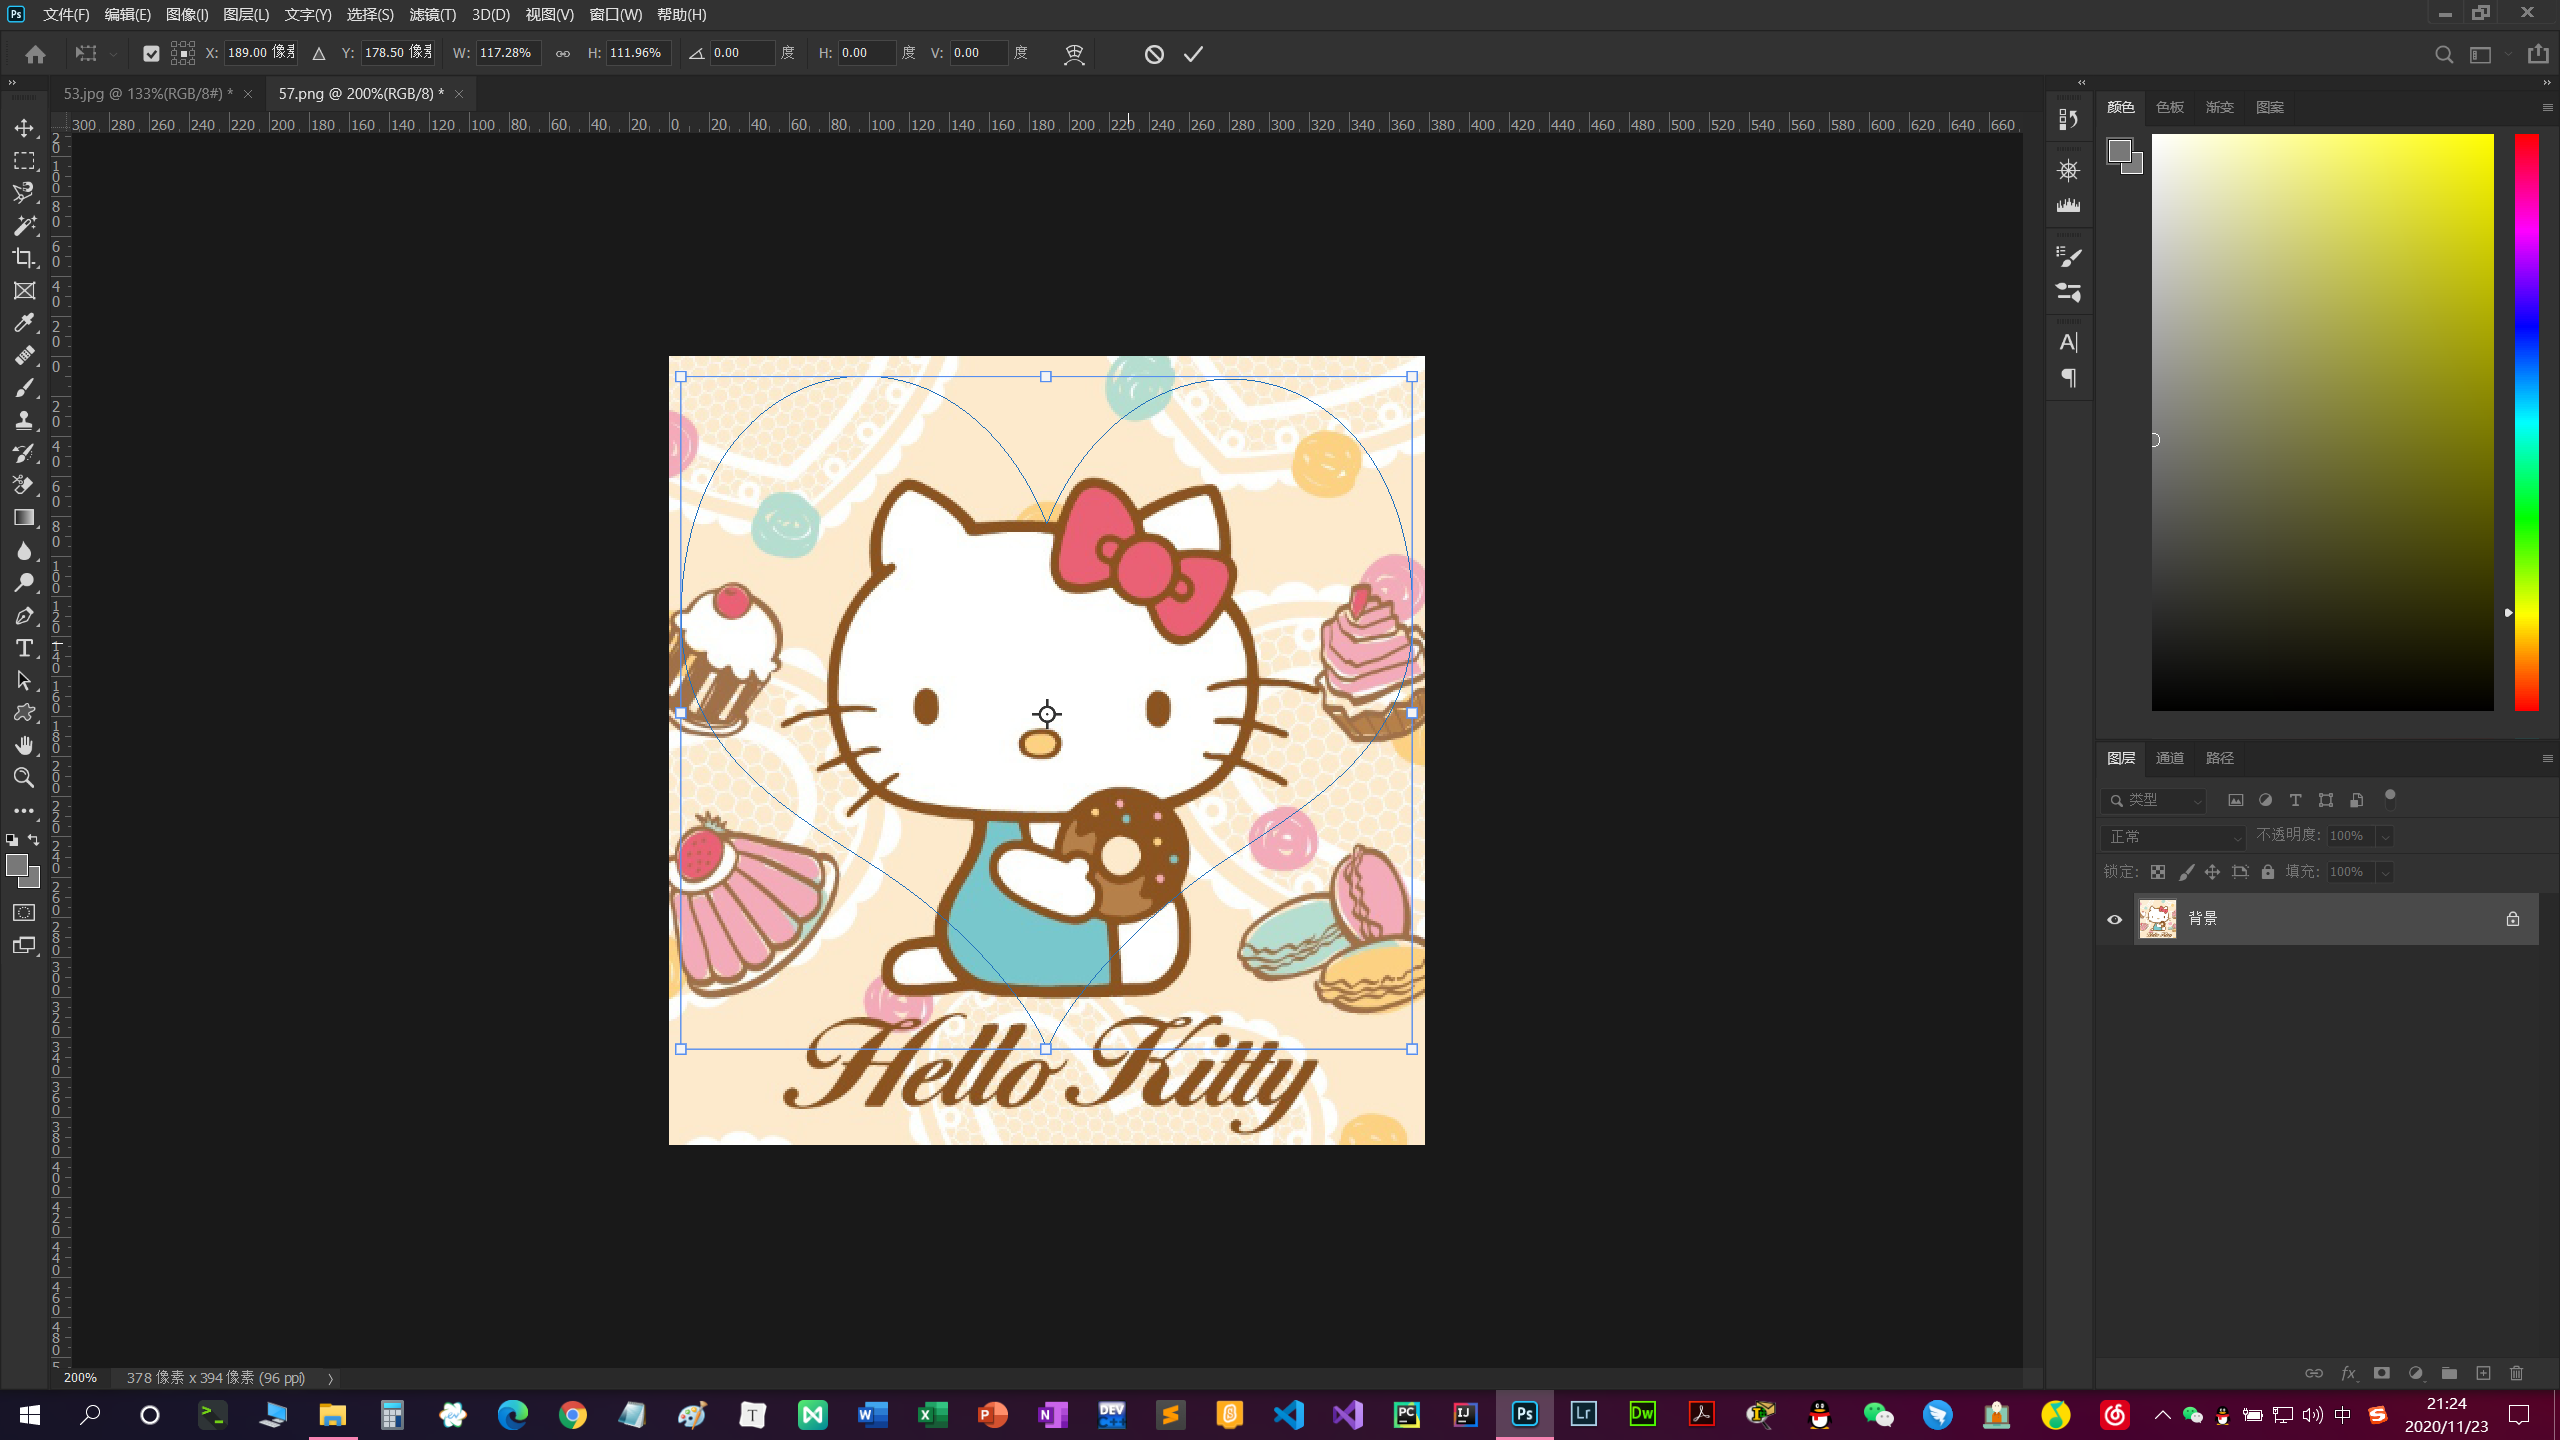Image resolution: width=2560 pixels, height=1440 pixels.
Task: Open the Color panel flyout menu
Action: [2547, 107]
